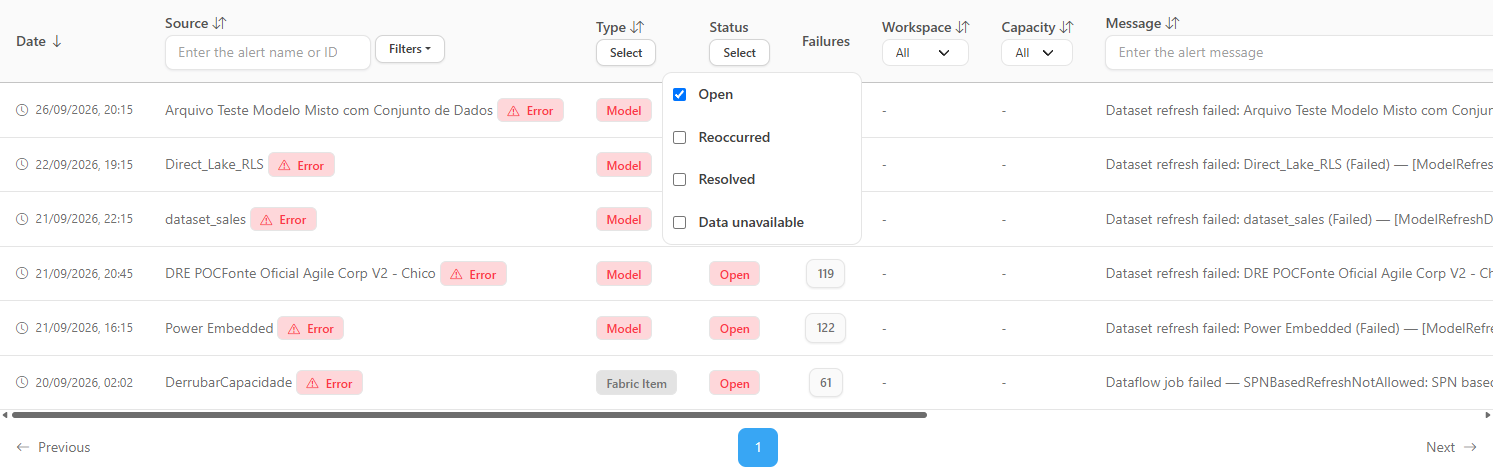Click the scrollbar left arrow
The height and width of the screenshot is (468, 1493).
point(4,414)
